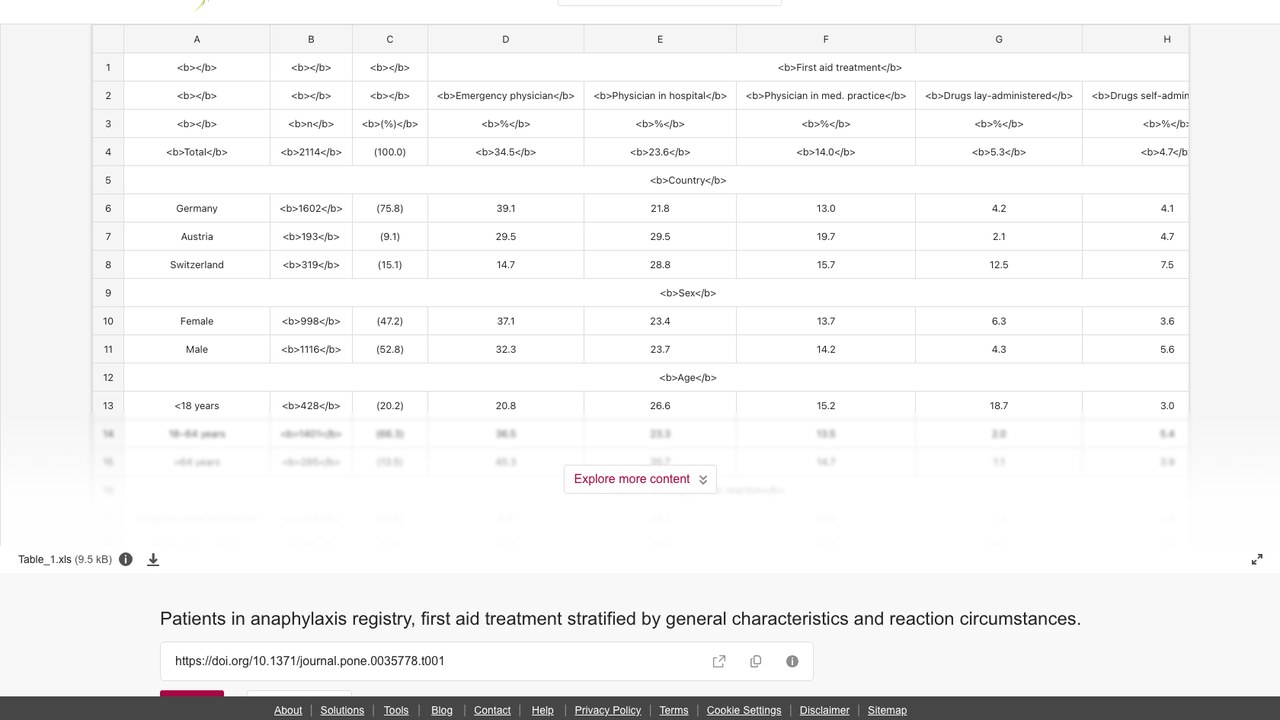Click the '<b>Emergency physician</b>' cell
Viewport: 1280px width, 720px height.
[506, 96]
